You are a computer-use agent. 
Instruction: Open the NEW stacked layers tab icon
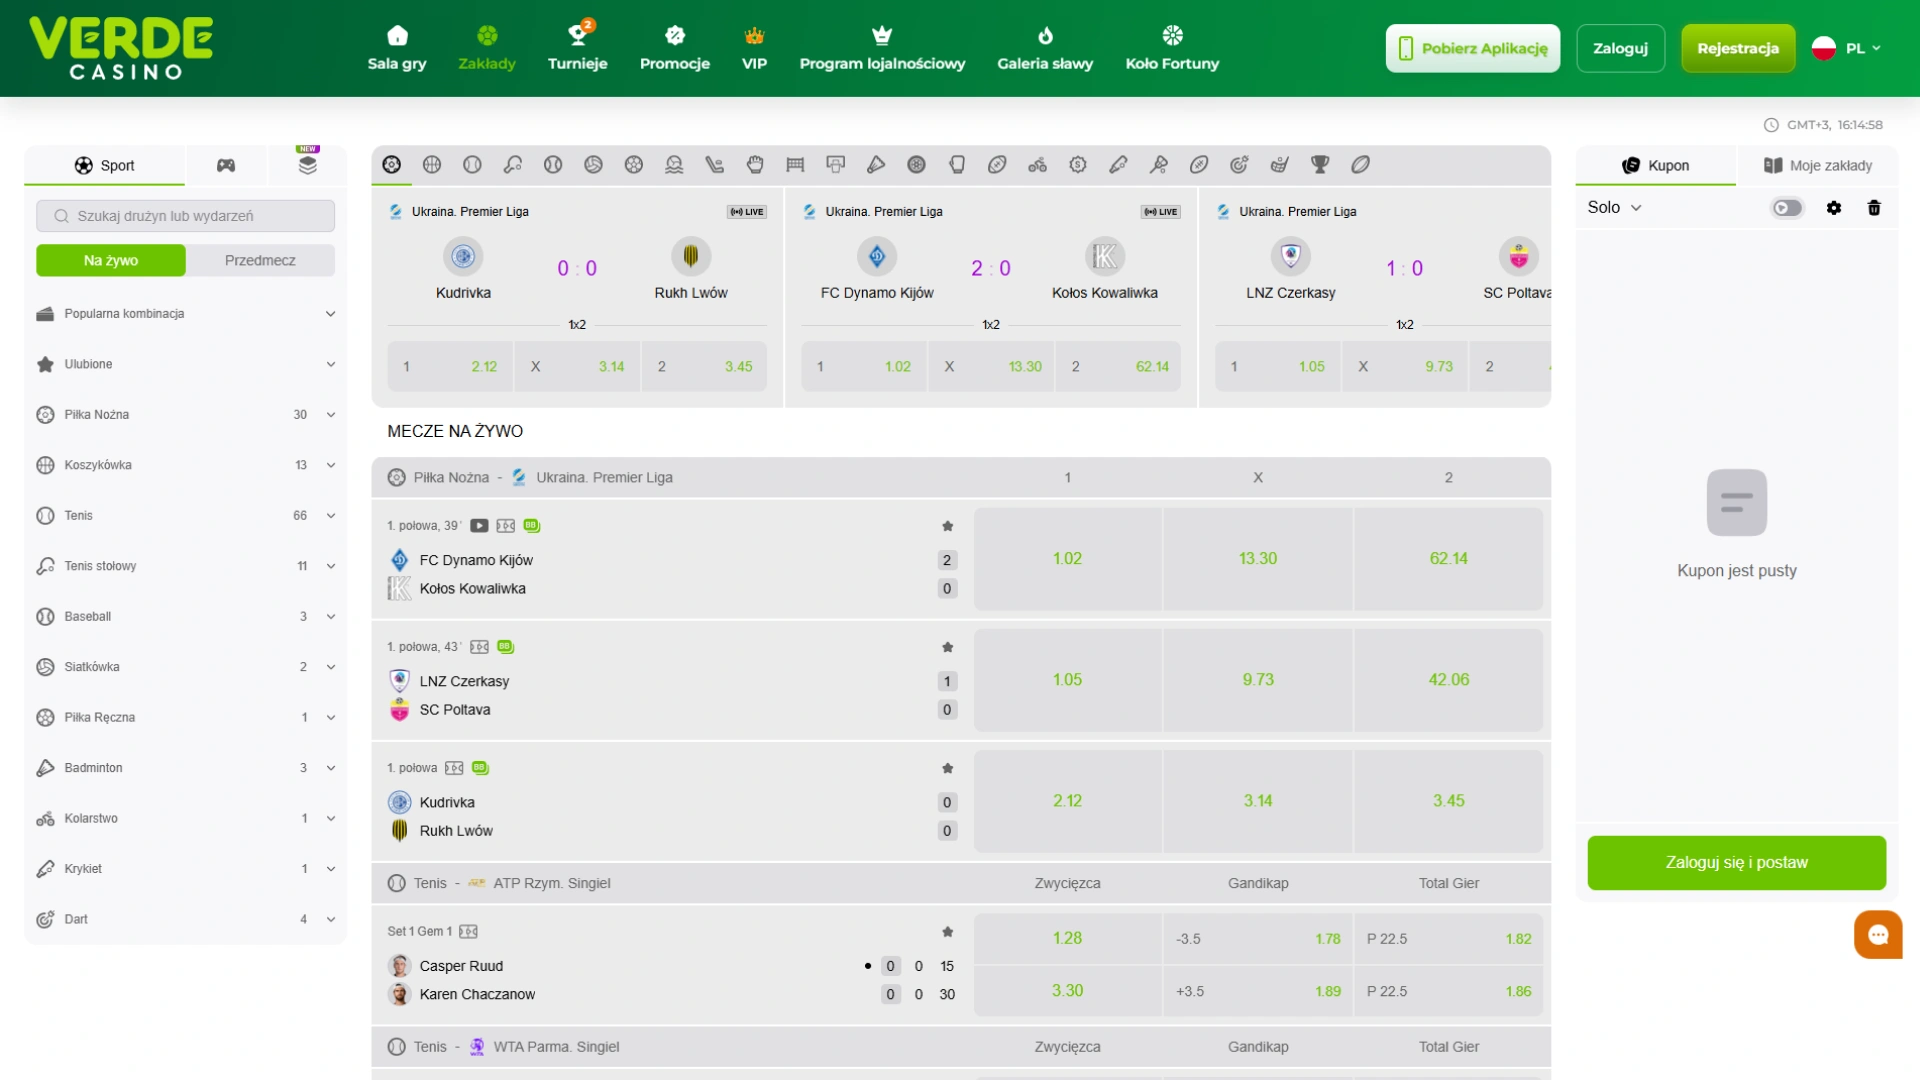pyautogui.click(x=307, y=165)
